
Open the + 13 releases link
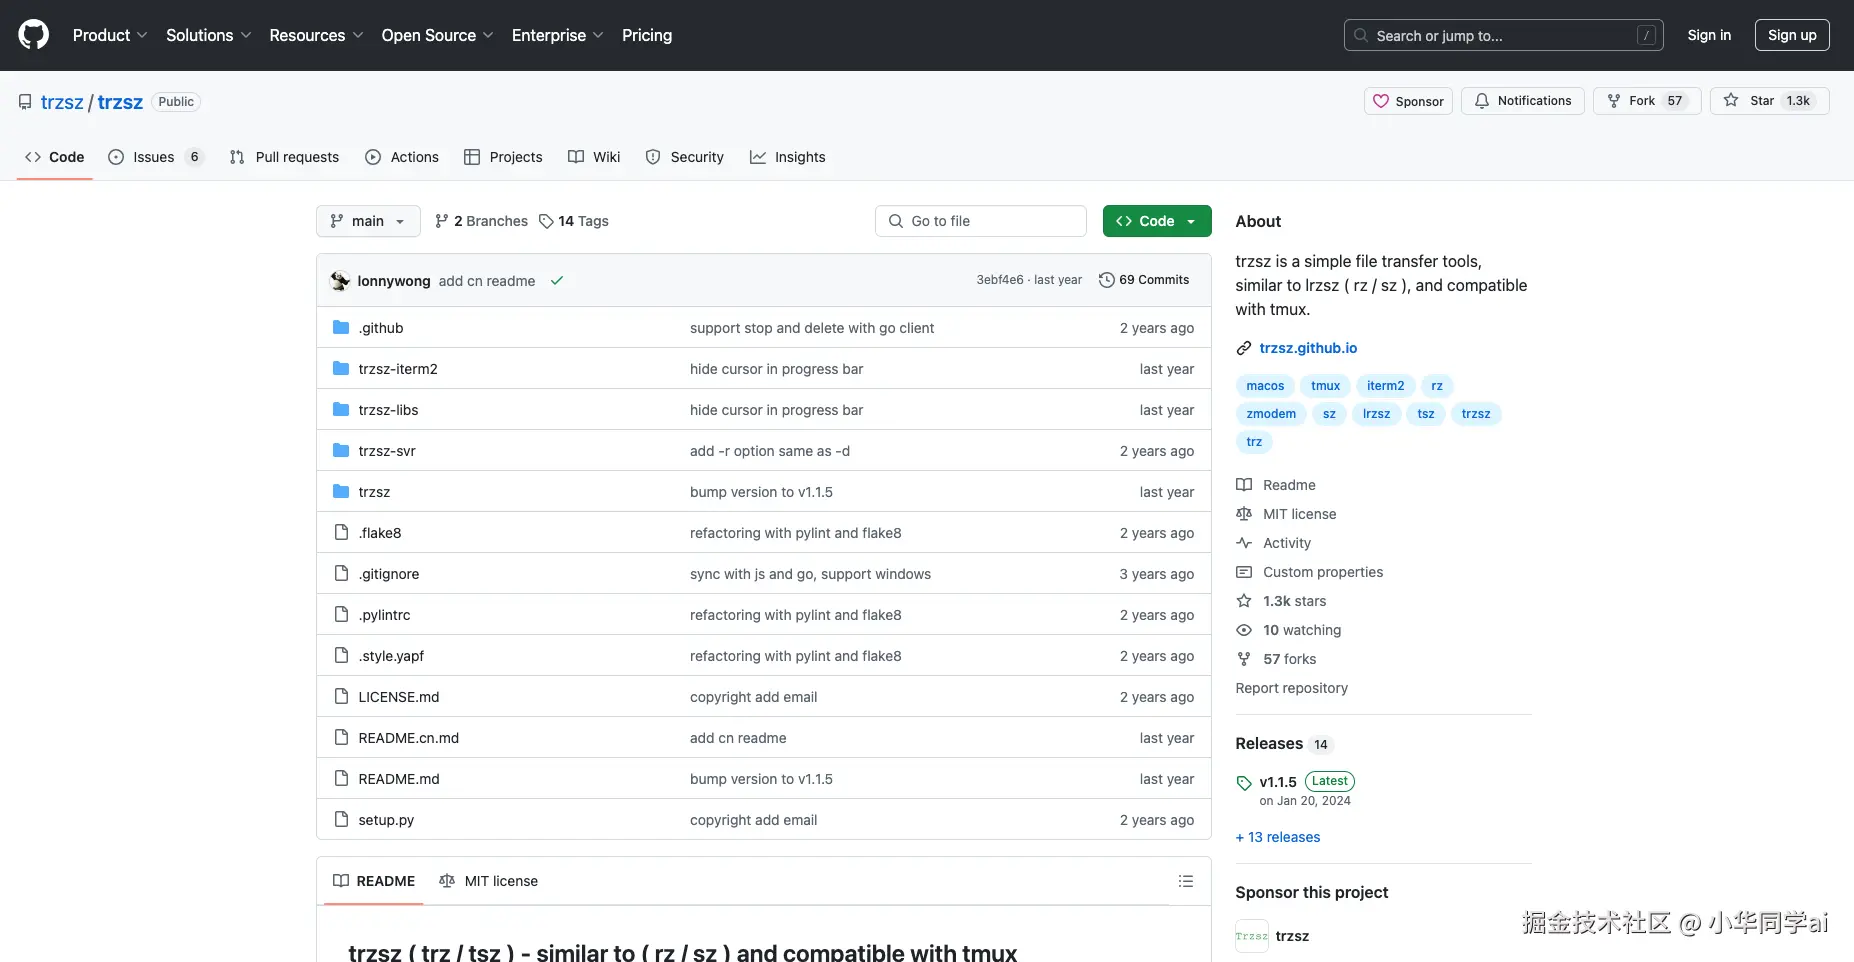pyautogui.click(x=1278, y=837)
